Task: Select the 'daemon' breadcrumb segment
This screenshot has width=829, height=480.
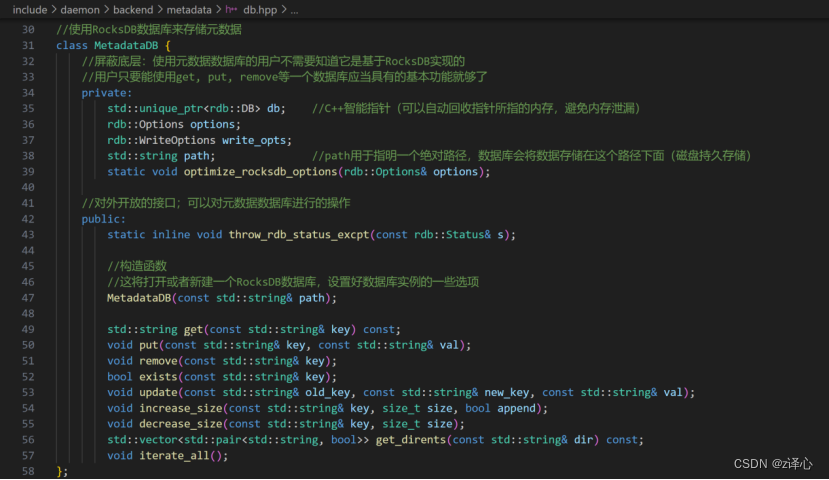Action: (x=80, y=9)
